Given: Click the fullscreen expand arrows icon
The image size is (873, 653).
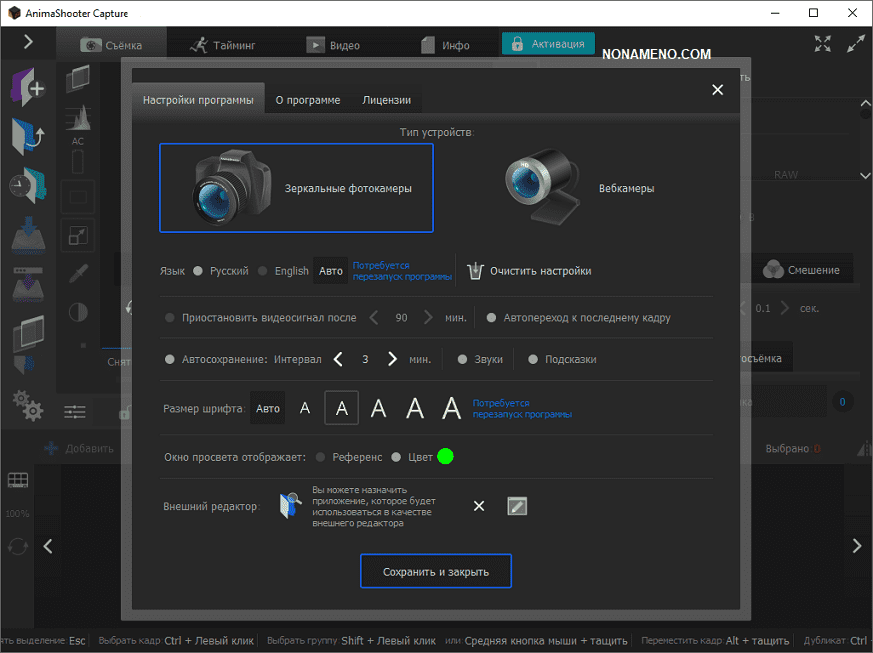Looking at the screenshot, I should tap(823, 44).
